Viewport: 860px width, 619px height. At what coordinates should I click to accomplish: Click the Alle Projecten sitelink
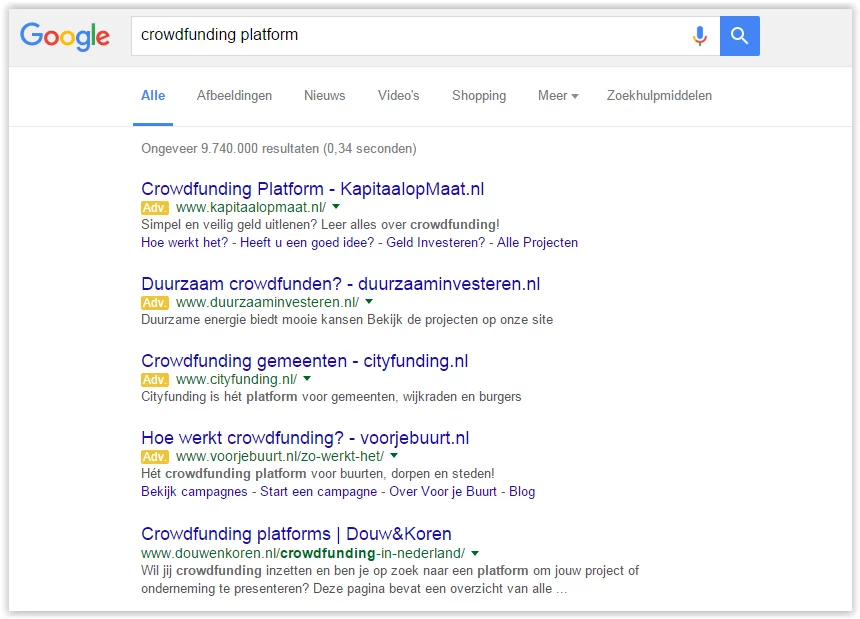[537, 242]
